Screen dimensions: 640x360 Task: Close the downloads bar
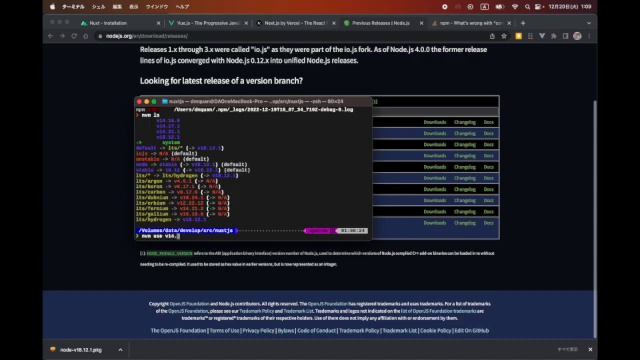pos(590,349)
